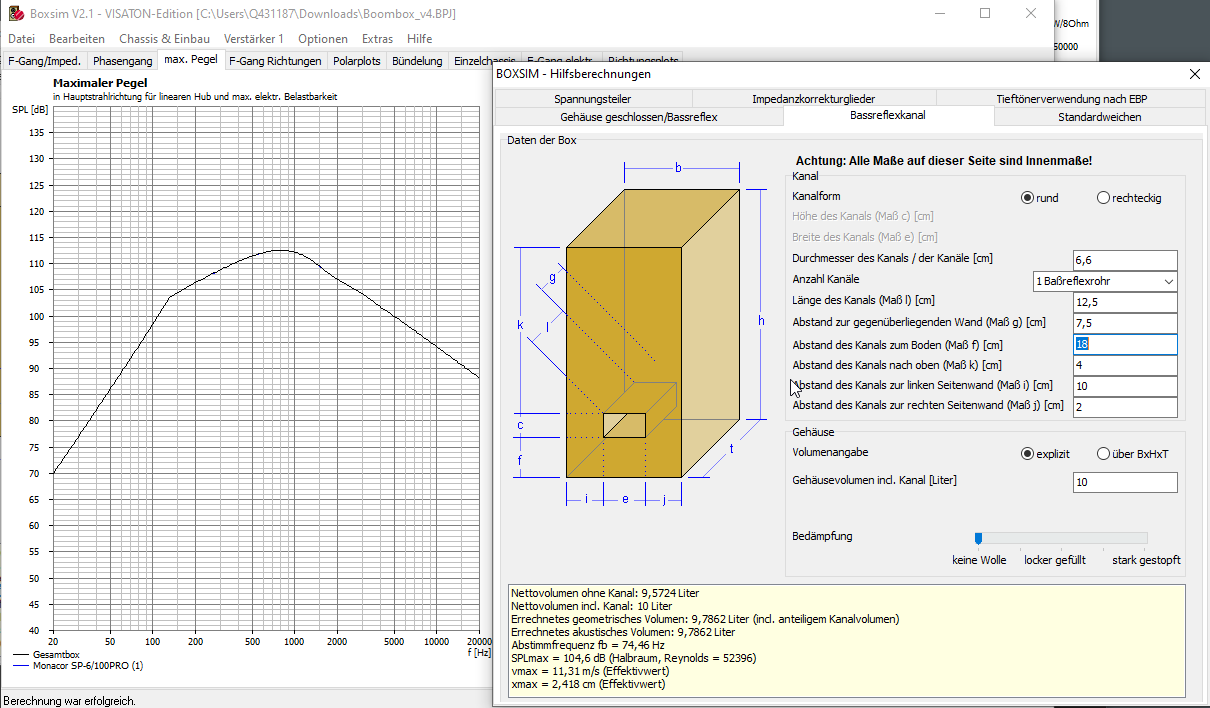
Task: Click the 'SPLmax = 104,6 dB' result line
Action: (633, 658)
